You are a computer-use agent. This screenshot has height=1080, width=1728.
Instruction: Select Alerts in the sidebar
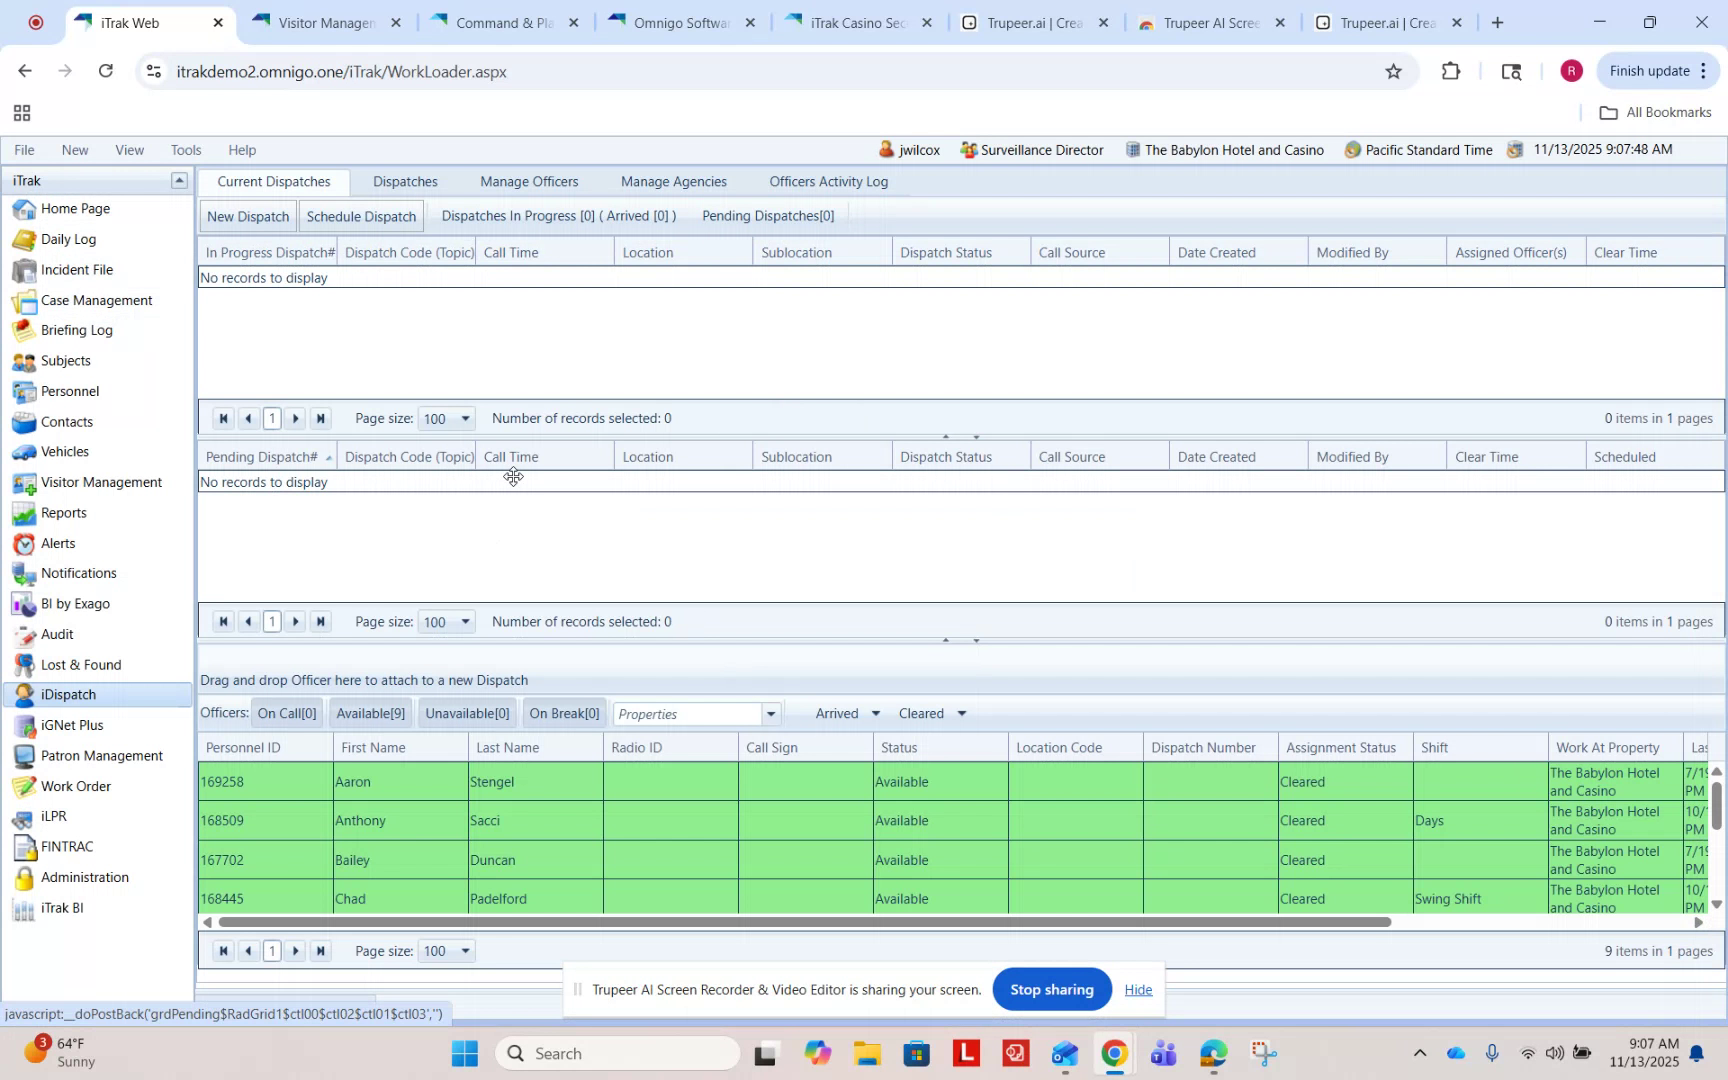(58, 543)
